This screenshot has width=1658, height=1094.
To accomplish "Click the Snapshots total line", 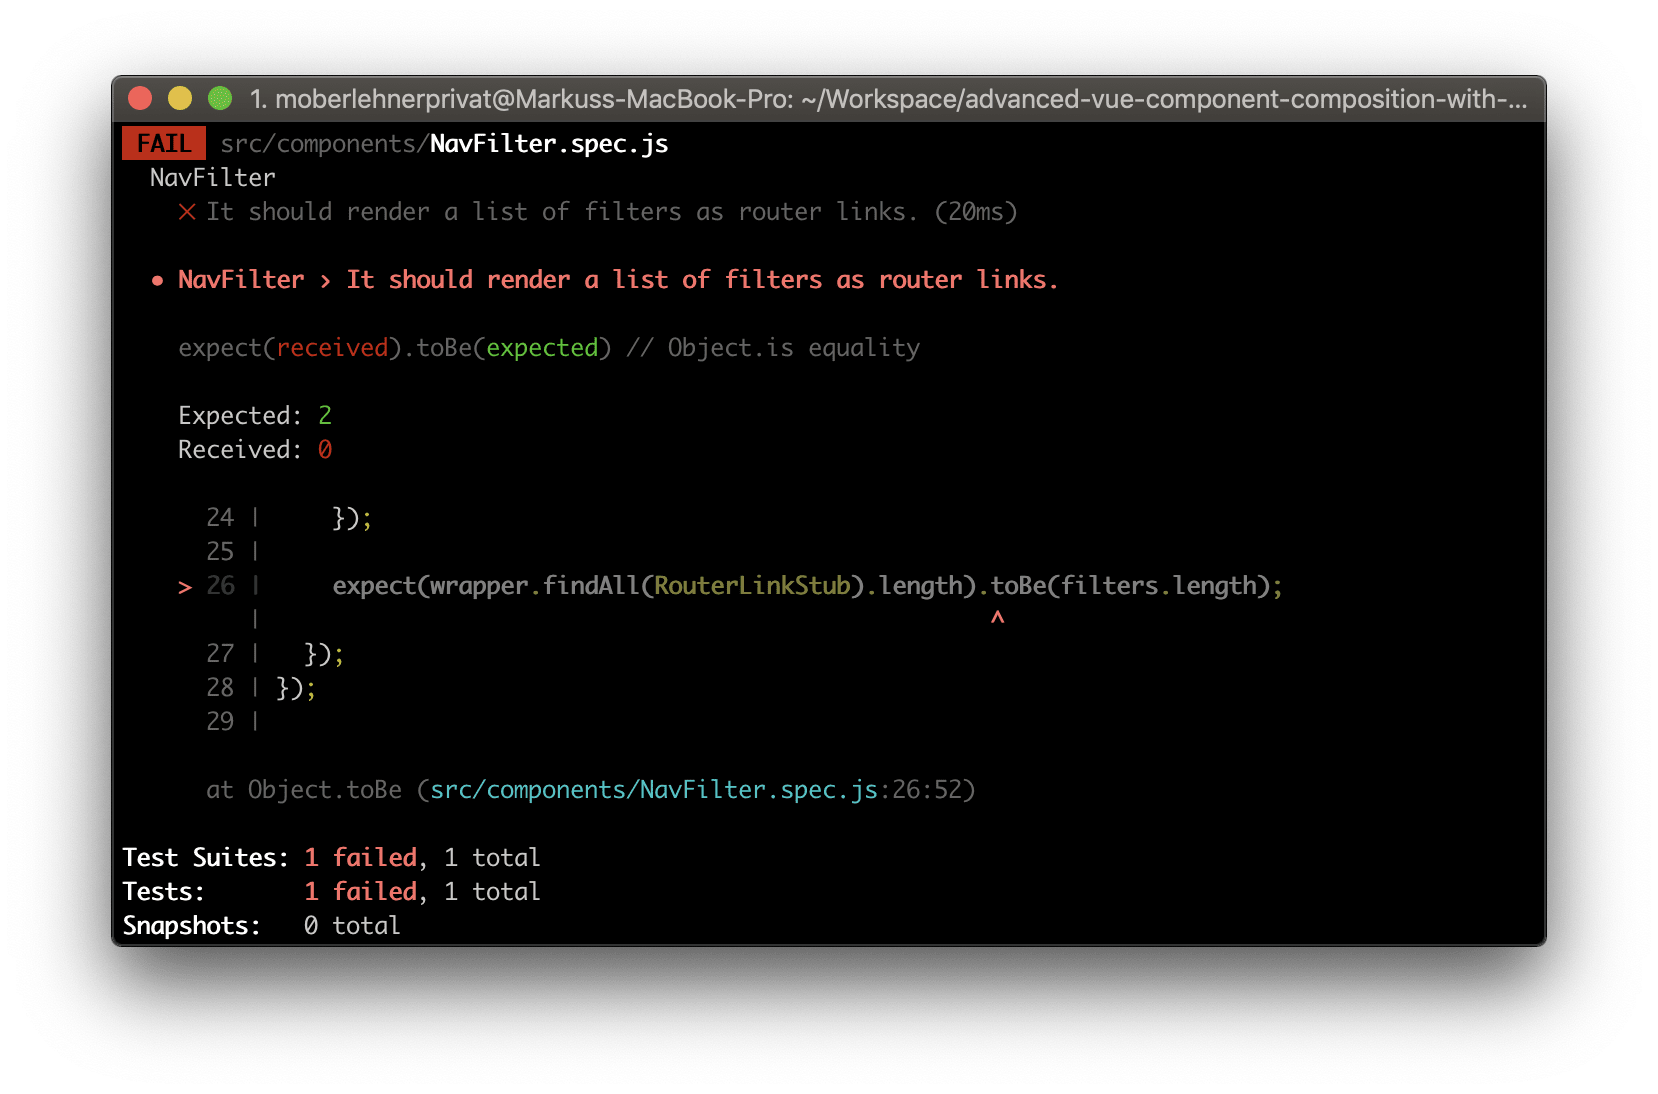I will (261, 926).
